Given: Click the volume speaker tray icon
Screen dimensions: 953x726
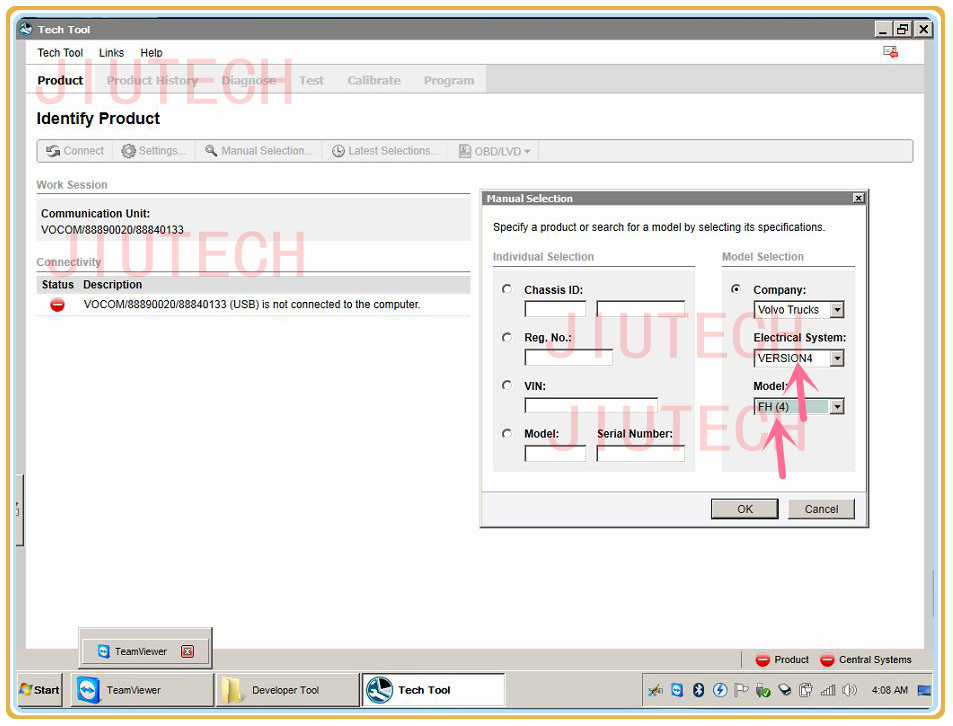Looking at the screenshot, I should (x=850, y=691).
